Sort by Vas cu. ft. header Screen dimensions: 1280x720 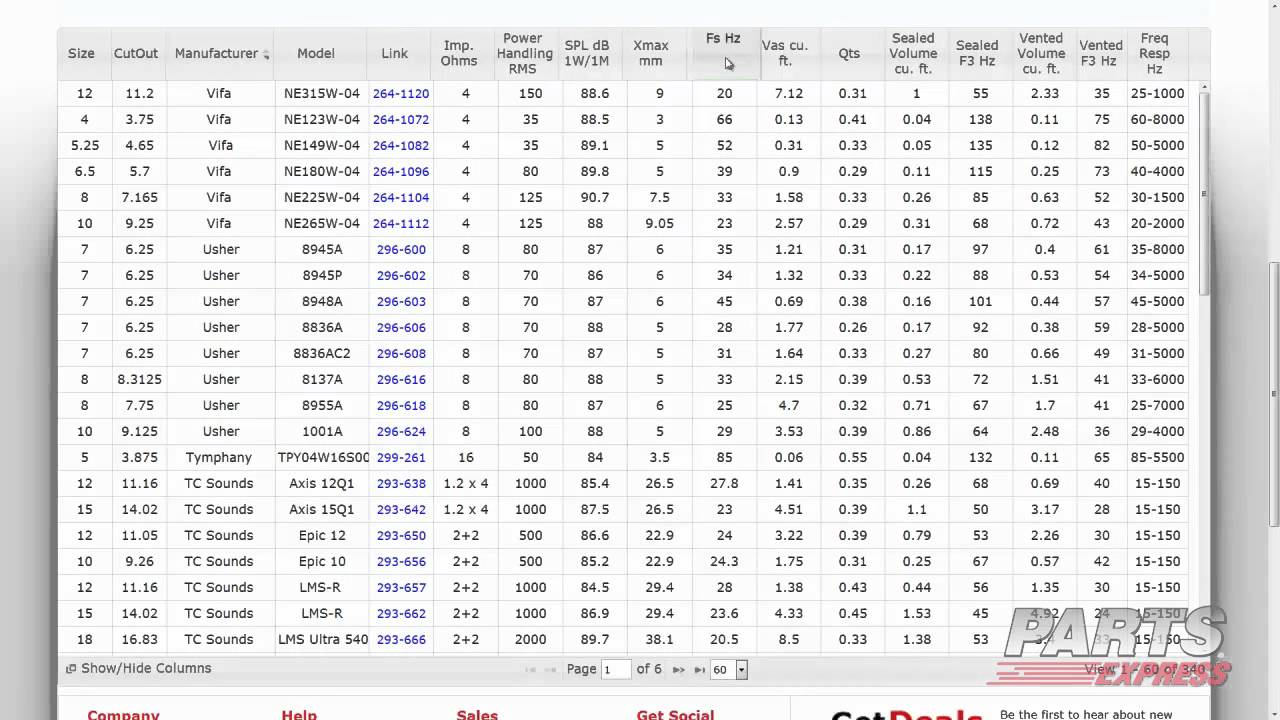785,53
